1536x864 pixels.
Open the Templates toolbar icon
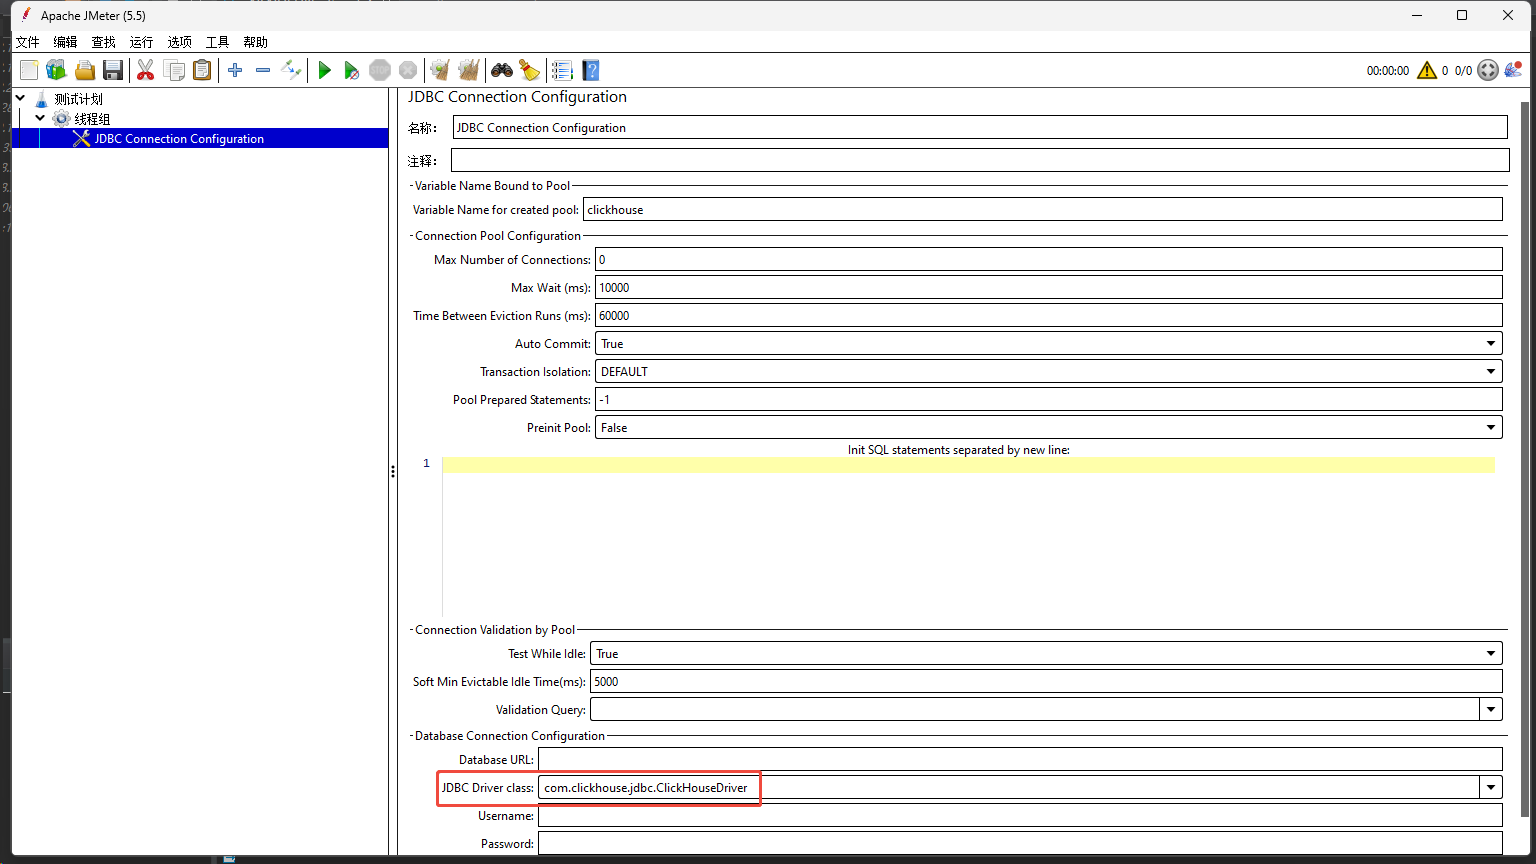tap(57, 70)
